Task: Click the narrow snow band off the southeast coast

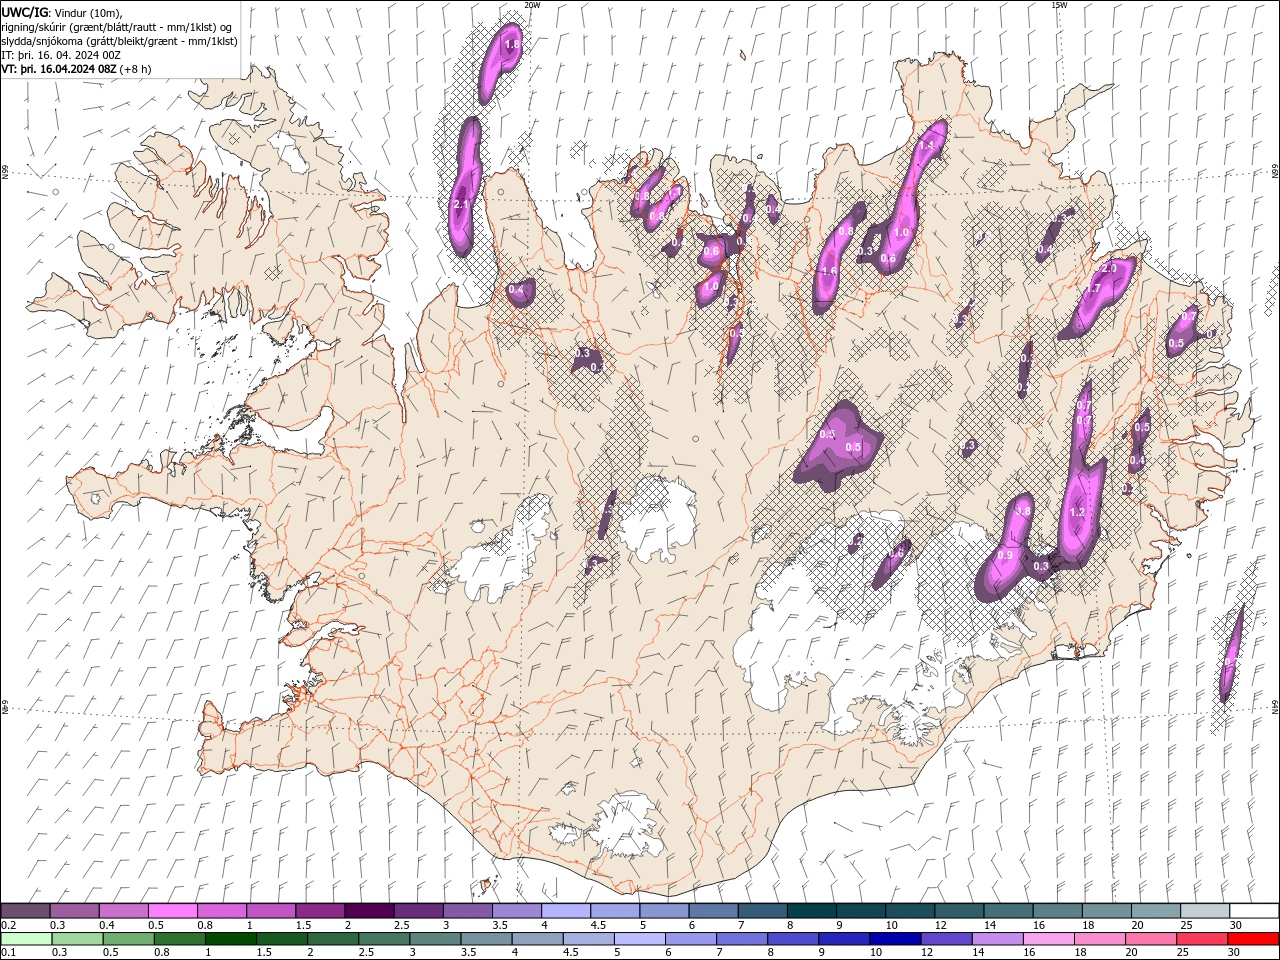Action: (x=1231, y=654)
